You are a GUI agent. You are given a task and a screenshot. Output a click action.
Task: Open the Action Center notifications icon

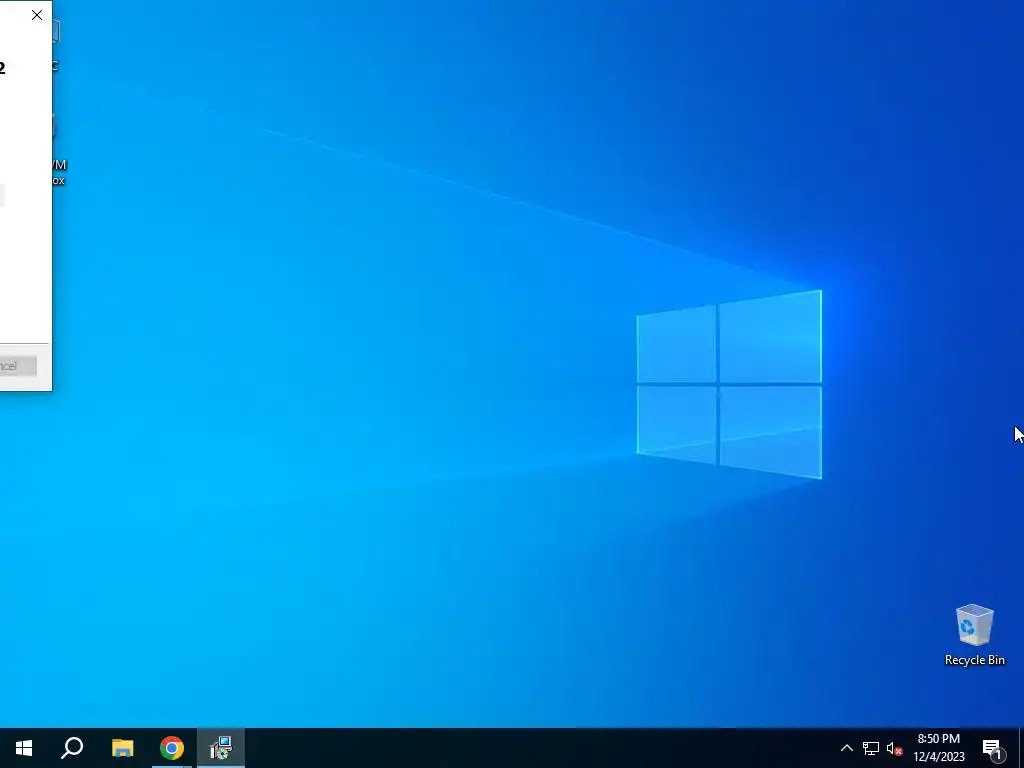tap(992, 748)
